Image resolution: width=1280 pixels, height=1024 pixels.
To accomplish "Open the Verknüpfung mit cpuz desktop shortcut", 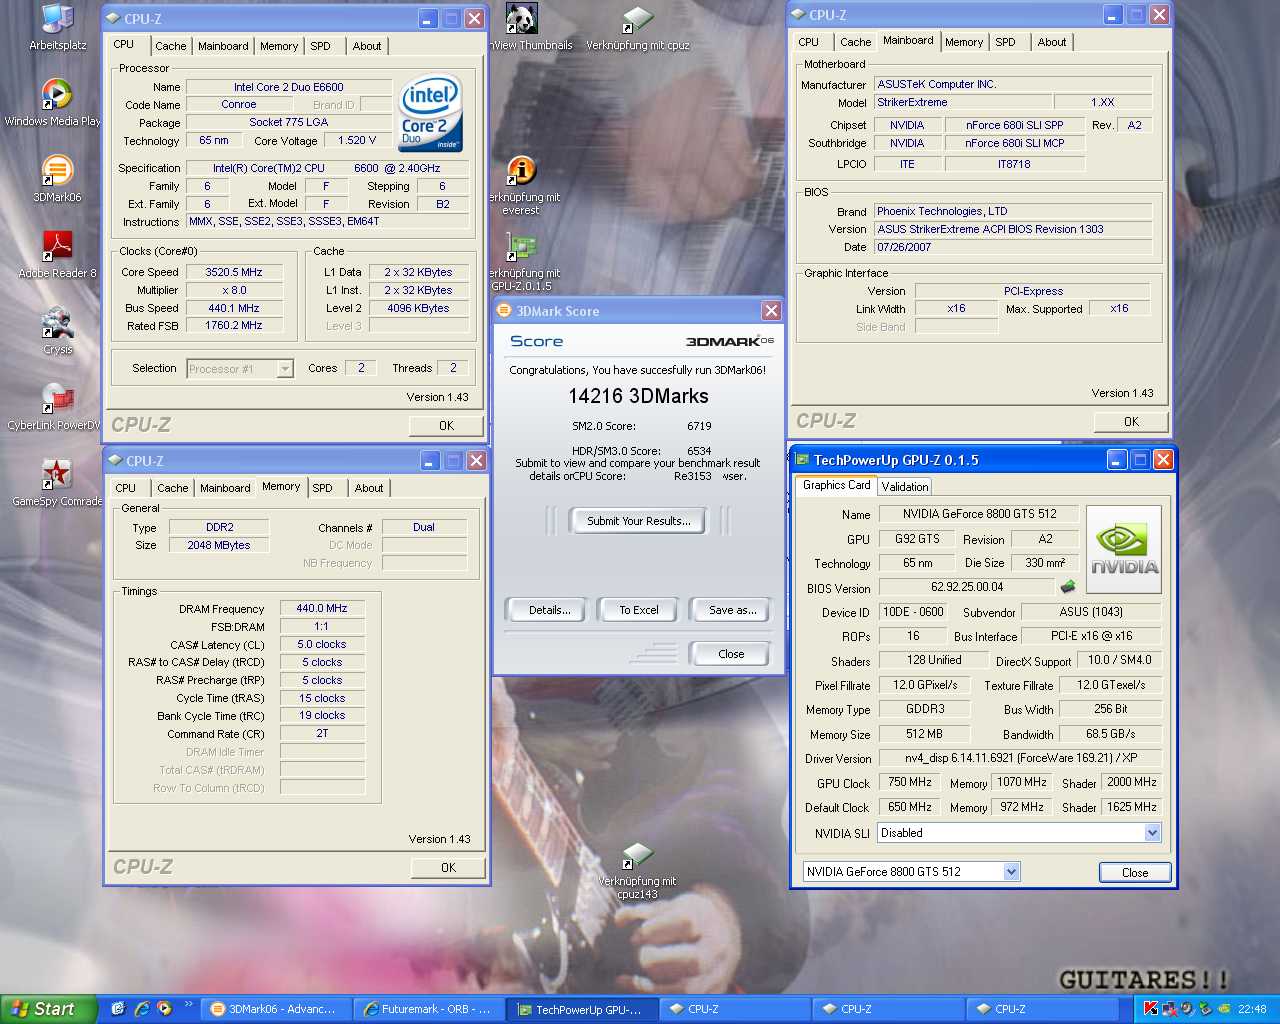I will pos(637,27).
